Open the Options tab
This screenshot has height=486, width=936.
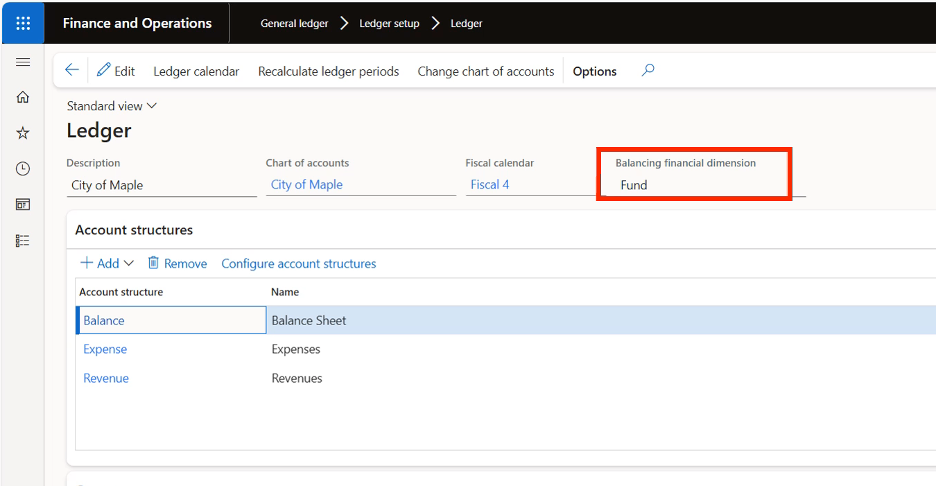pos(595,71)
